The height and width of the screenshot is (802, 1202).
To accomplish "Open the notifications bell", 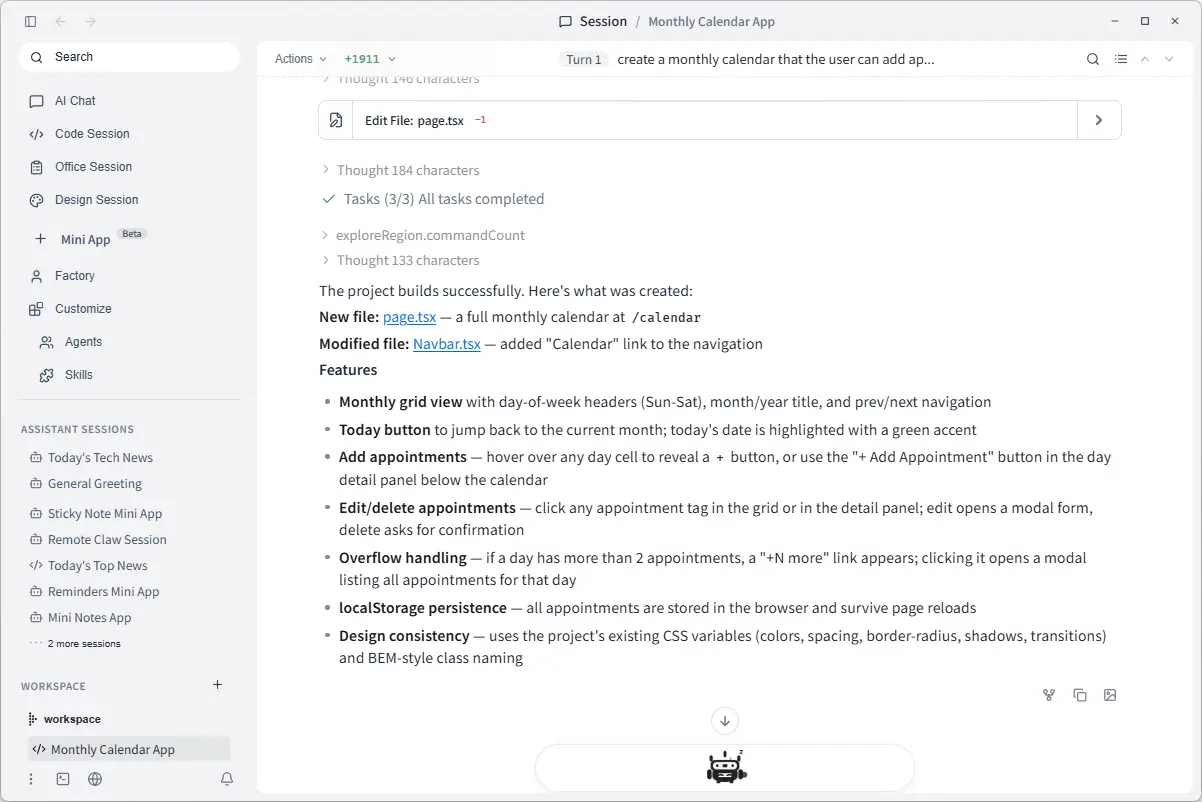I will pyautogui.click(x=227, y=779).
